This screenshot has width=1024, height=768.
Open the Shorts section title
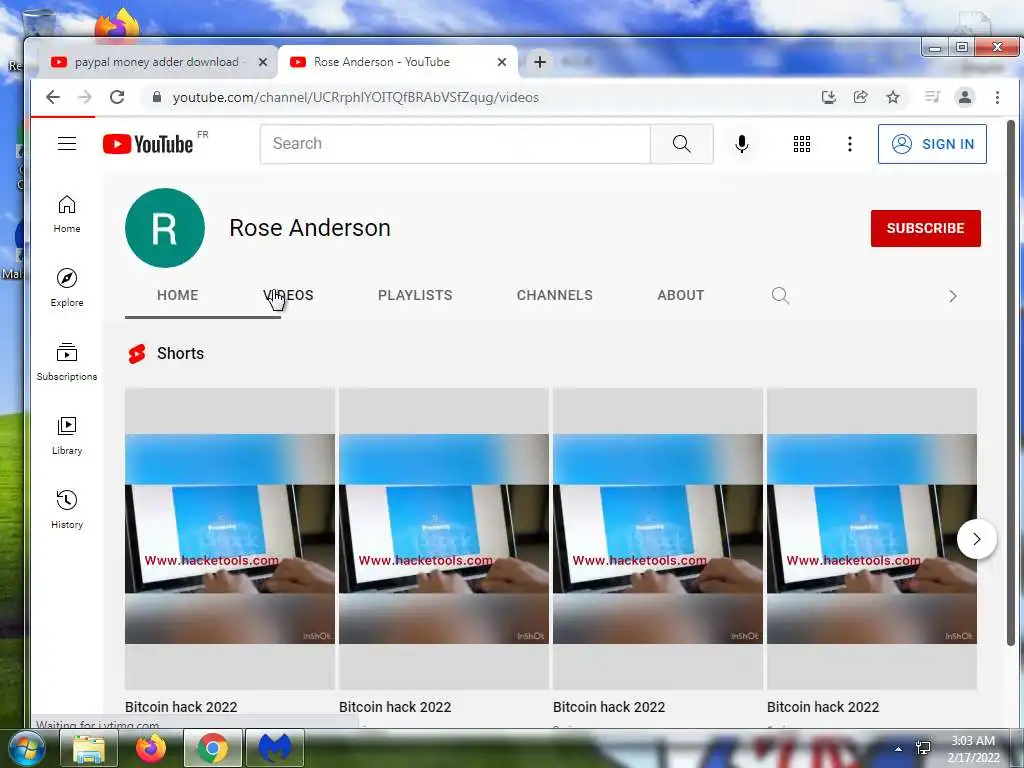[180, 353]
